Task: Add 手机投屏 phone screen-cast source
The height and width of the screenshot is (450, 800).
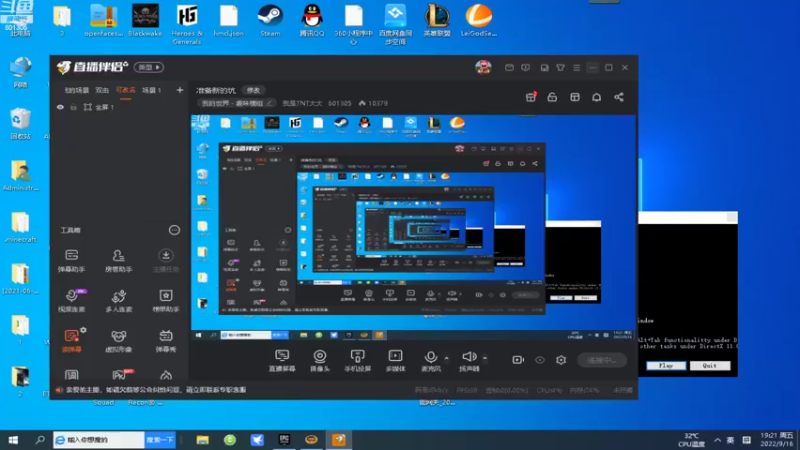Action: pos(357,360)
